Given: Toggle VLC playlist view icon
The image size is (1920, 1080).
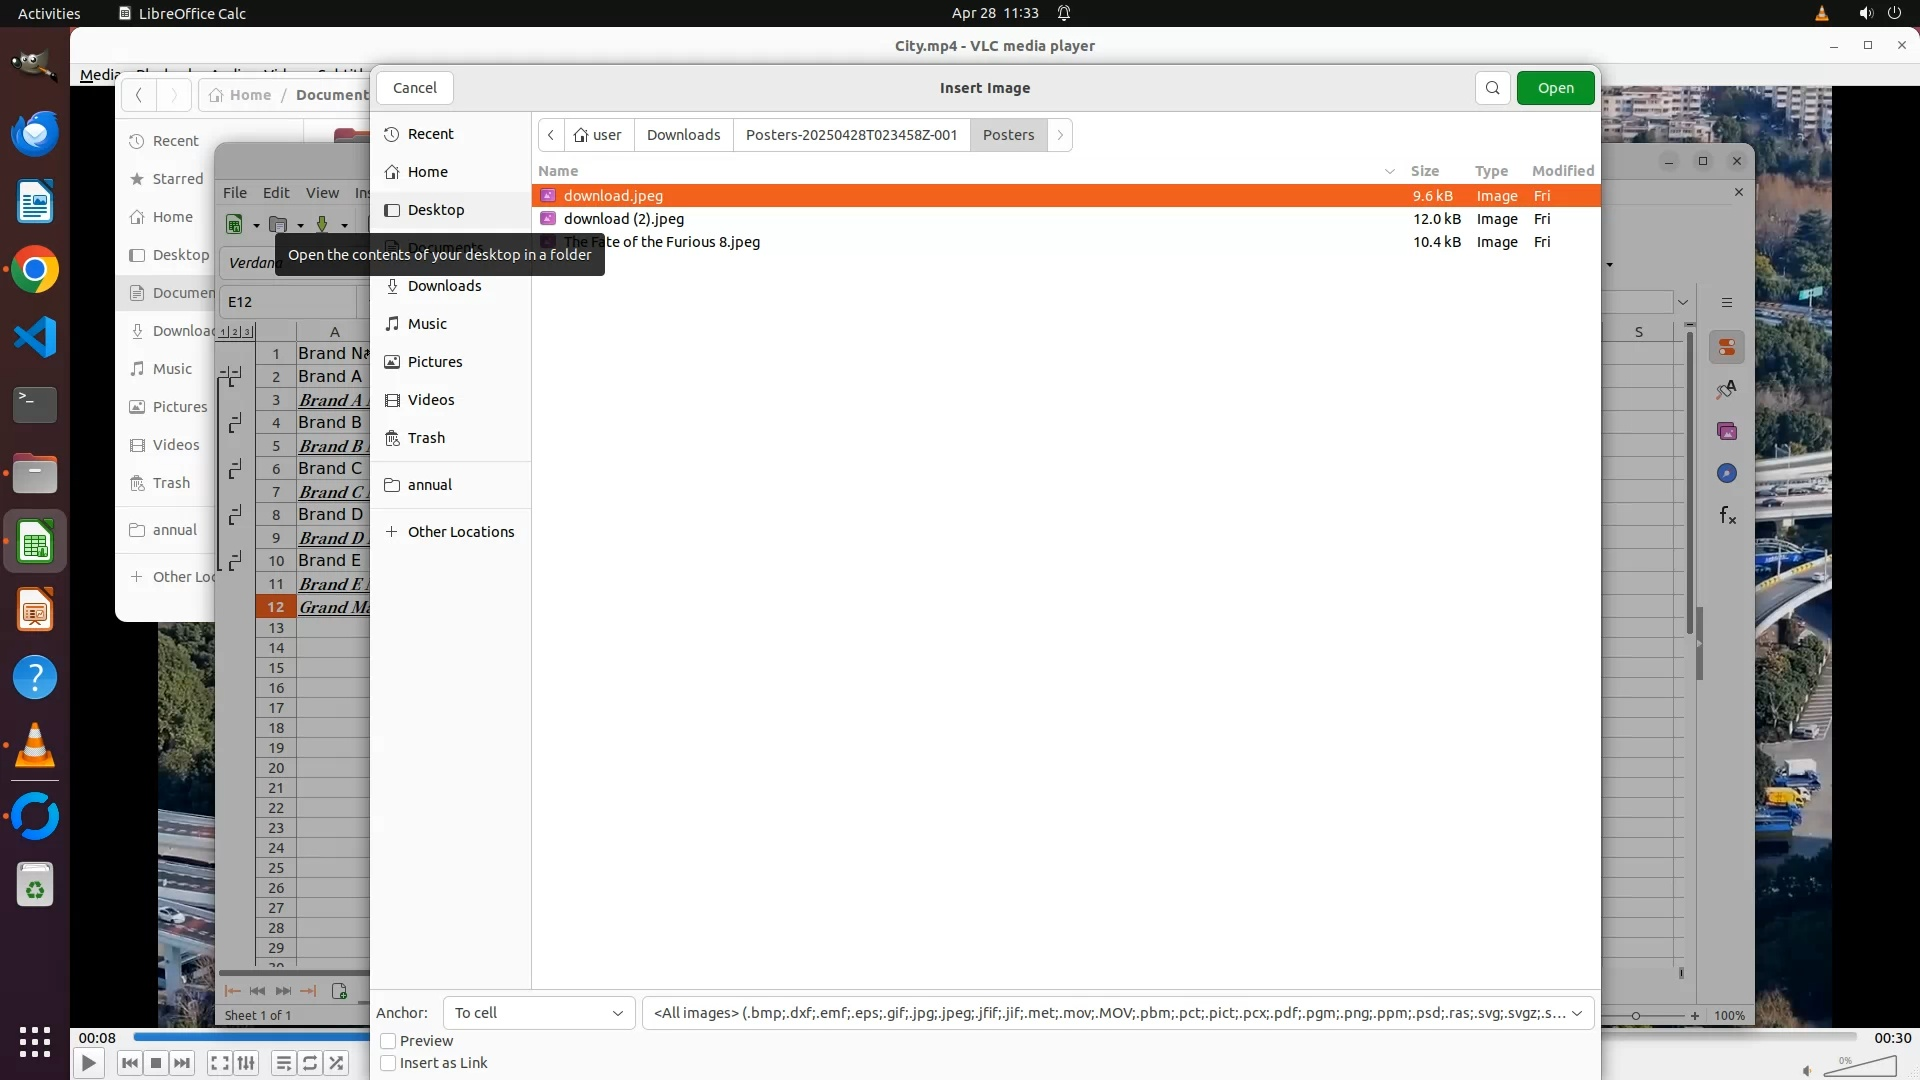Looking at the screenshot, I should coord(283,1063).
